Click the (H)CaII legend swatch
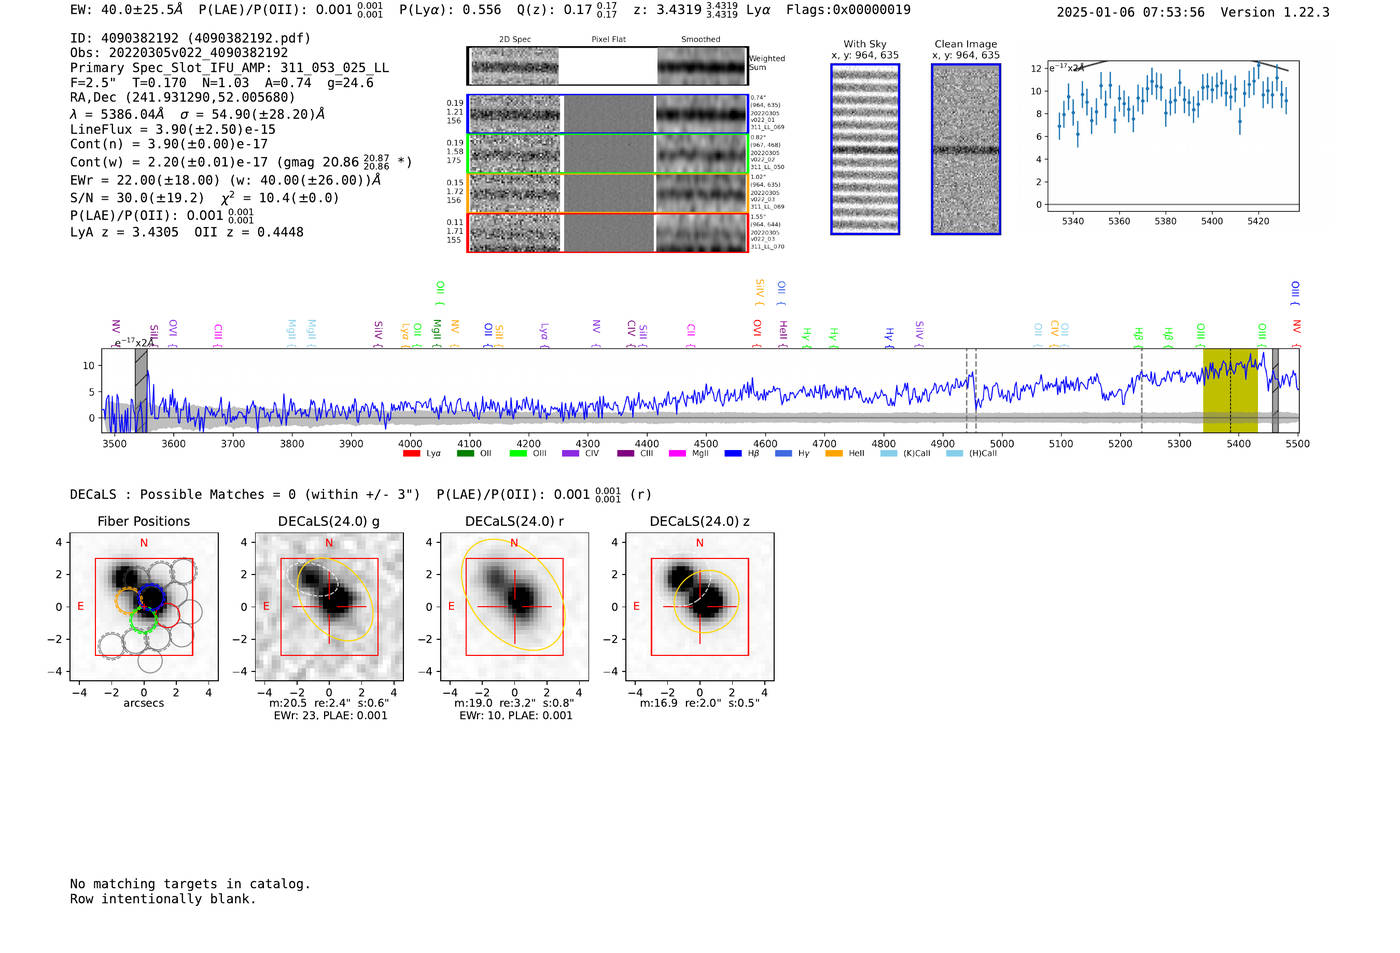This screenshot has height=953, width=1400. click(955, 454)
